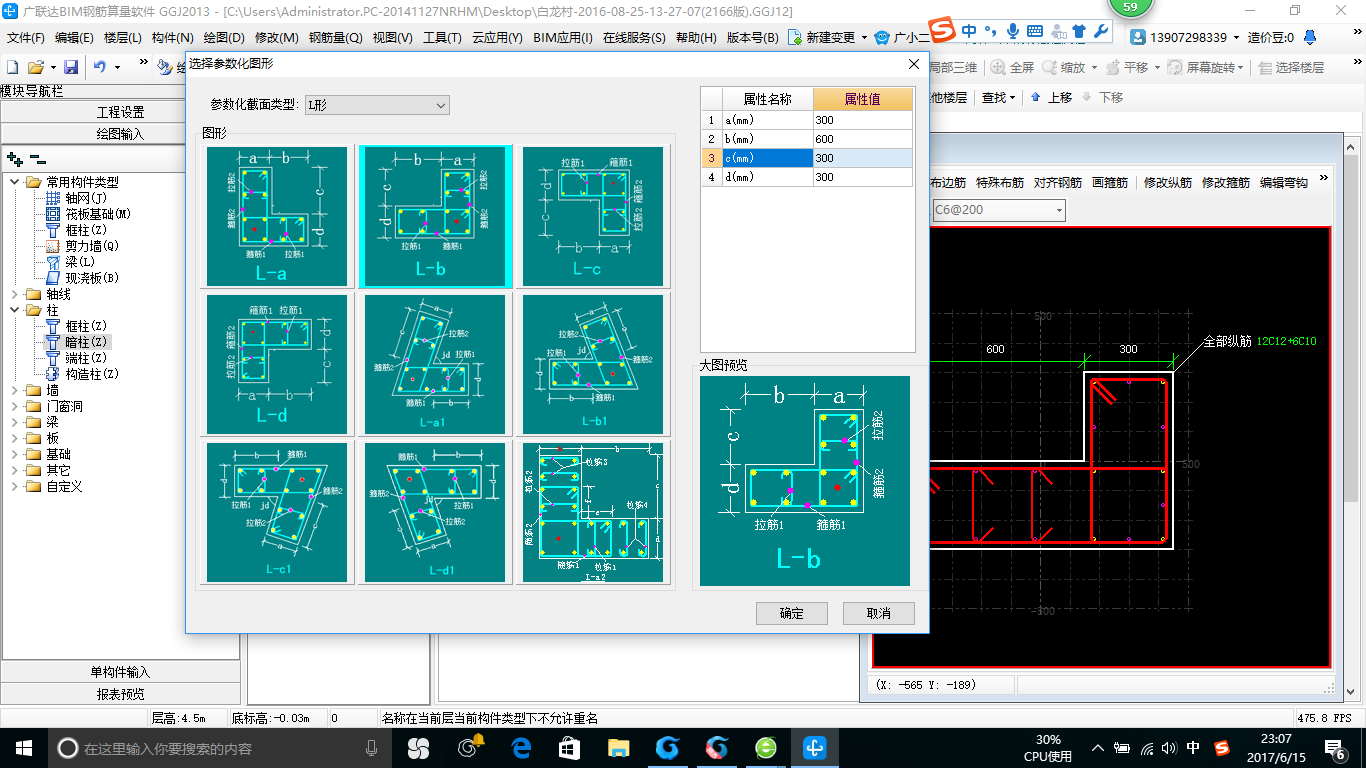Click the value cell for b(mm) 600
Image resolution: width=1366 pixels, height=768 pixels.
(x=862, y=139)
